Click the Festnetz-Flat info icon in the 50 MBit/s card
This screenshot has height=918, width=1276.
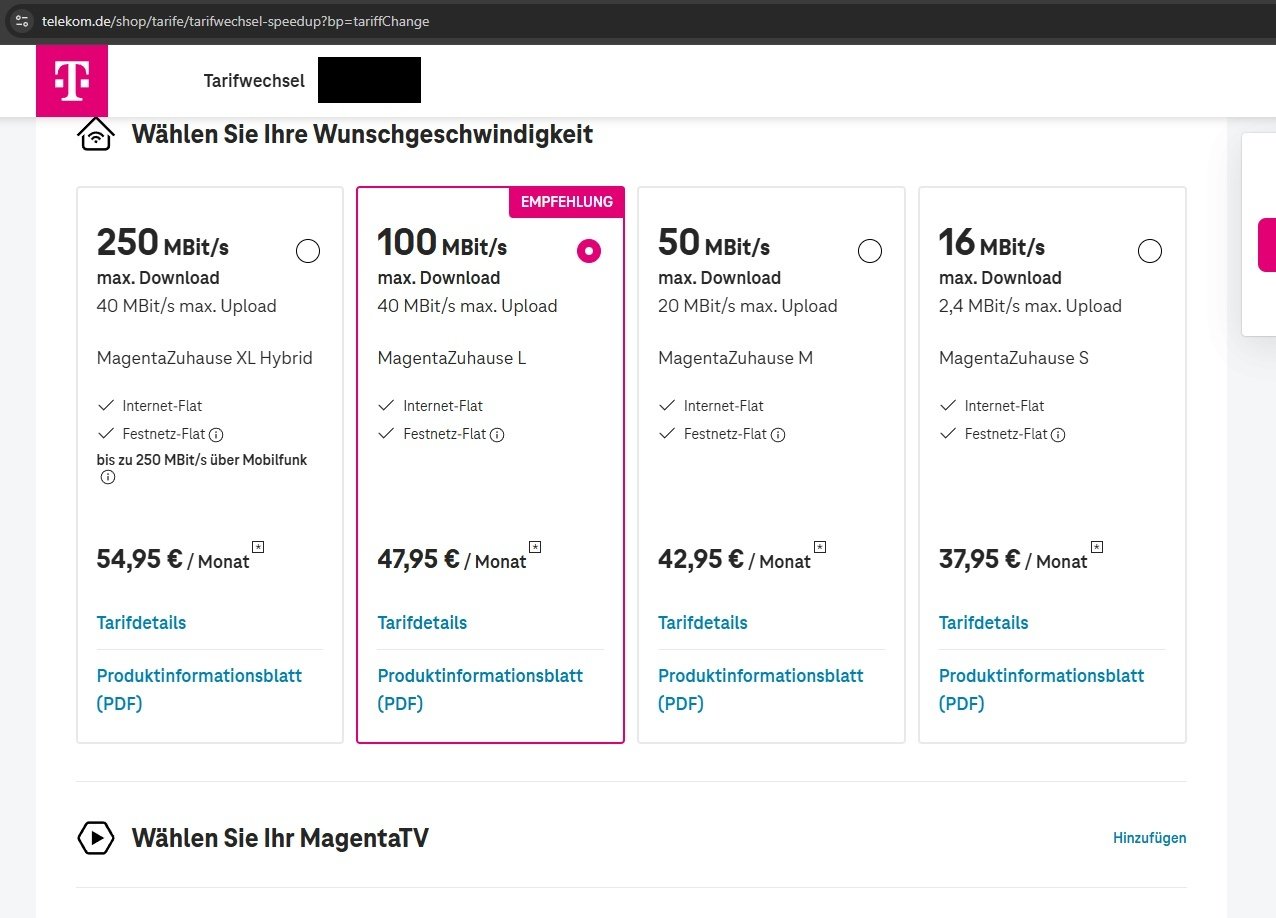pos(778,434)
